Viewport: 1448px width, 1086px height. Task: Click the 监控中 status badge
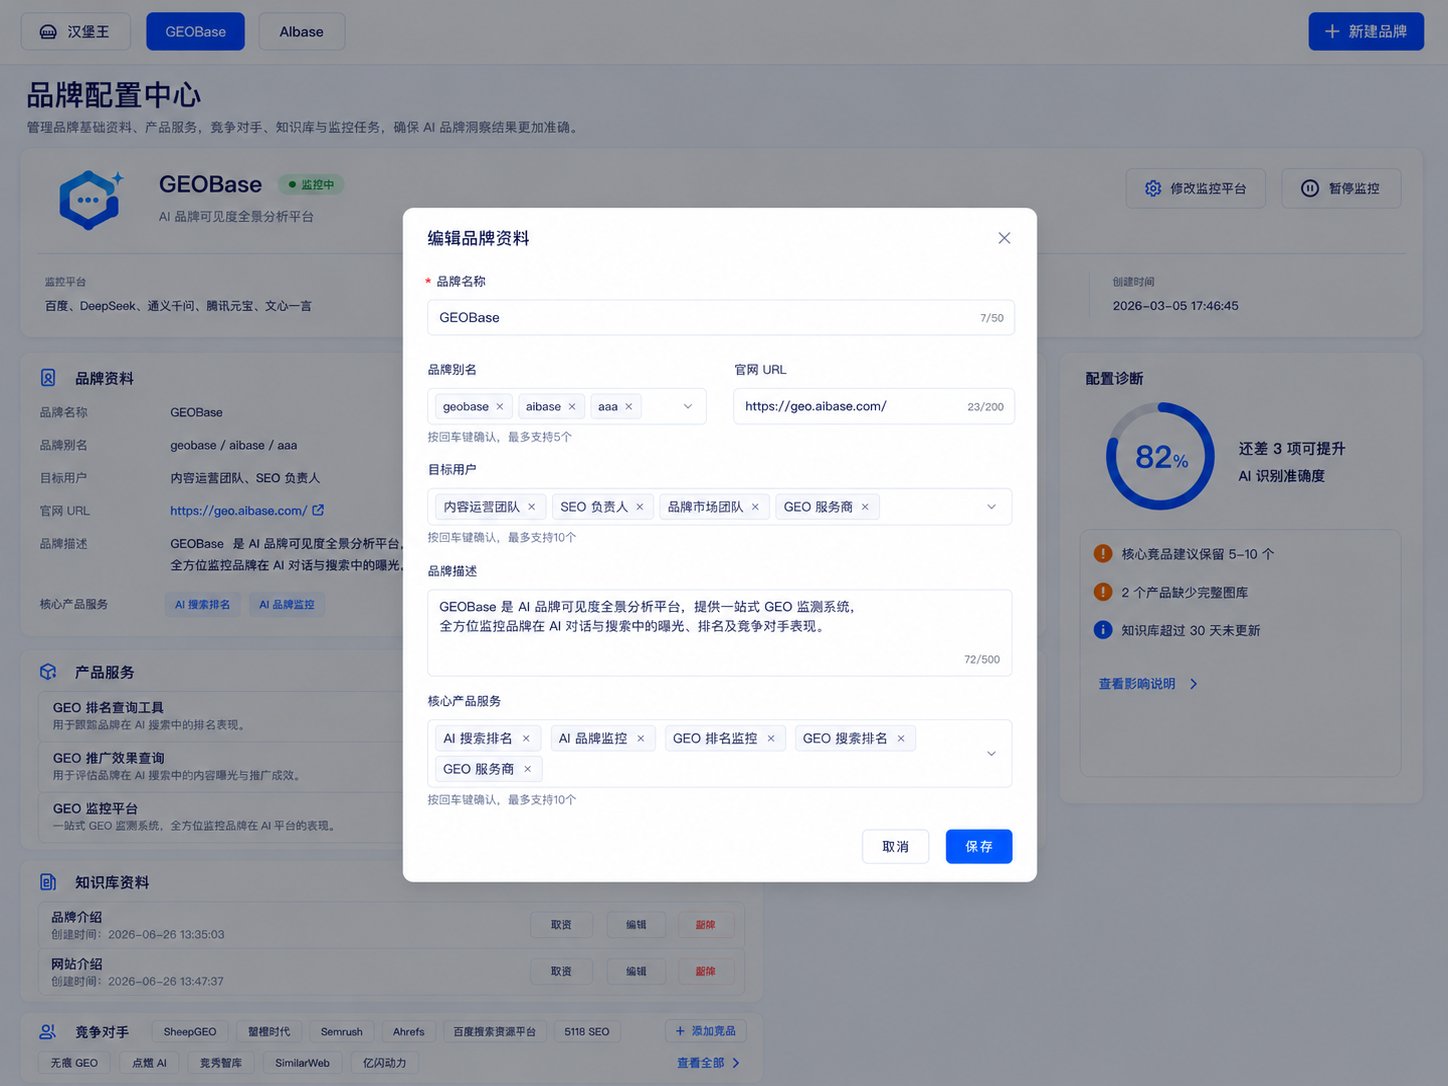point(311,184)
